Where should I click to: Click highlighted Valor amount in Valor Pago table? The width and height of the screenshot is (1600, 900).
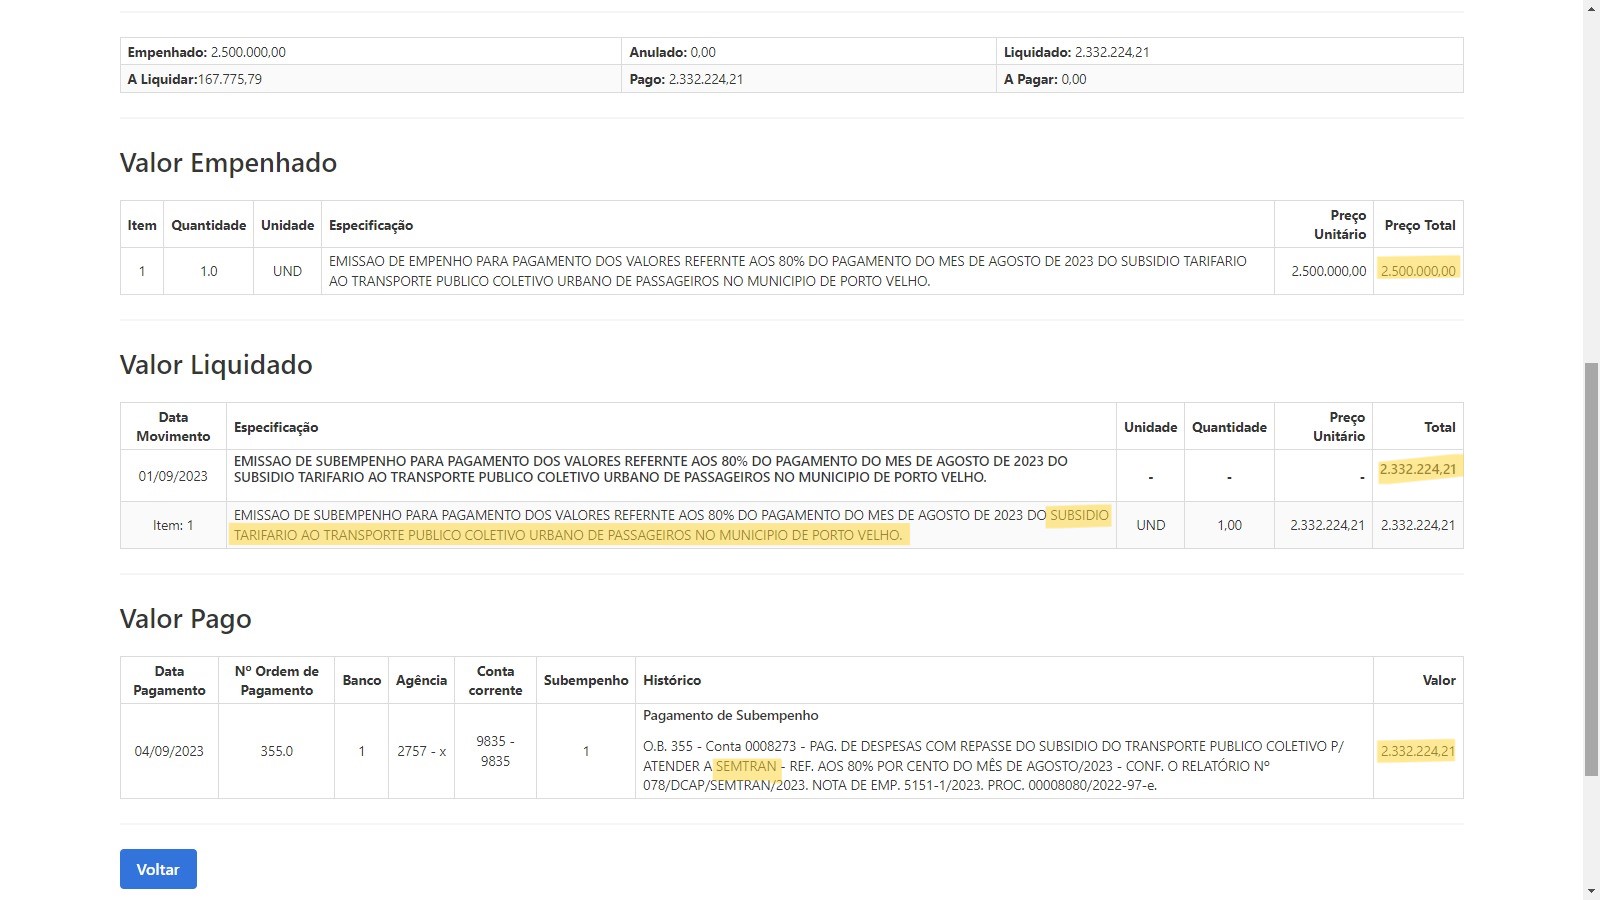(1417, 751)
